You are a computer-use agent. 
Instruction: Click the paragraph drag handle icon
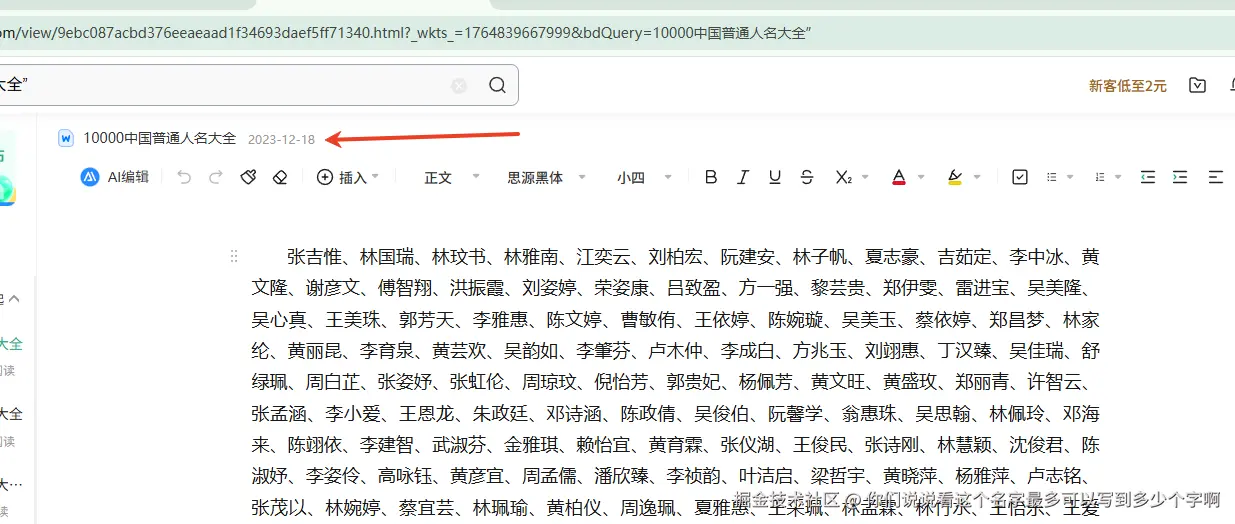tap(234, 256)
